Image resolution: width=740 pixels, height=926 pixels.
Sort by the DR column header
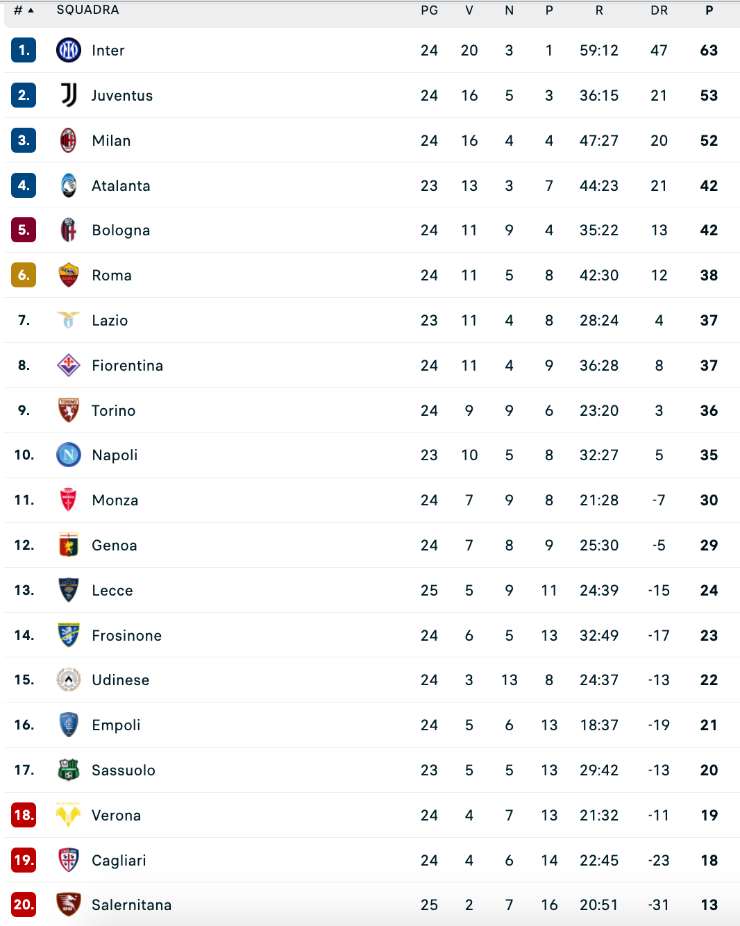[659, 10]
